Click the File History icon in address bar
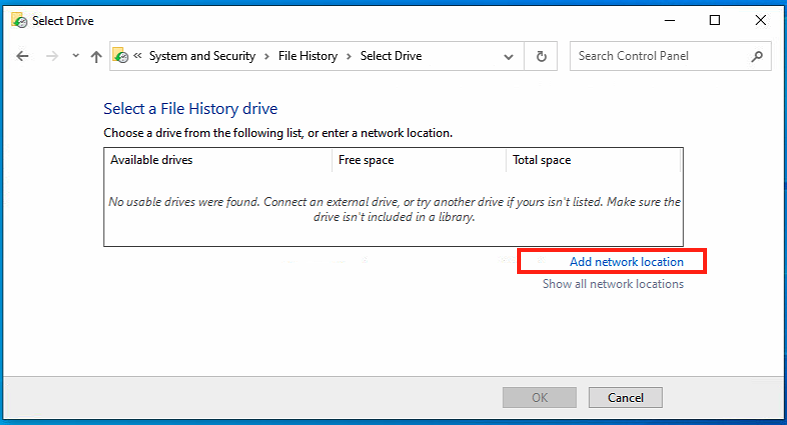Screen dimensions: 787x425 point(121,57)
